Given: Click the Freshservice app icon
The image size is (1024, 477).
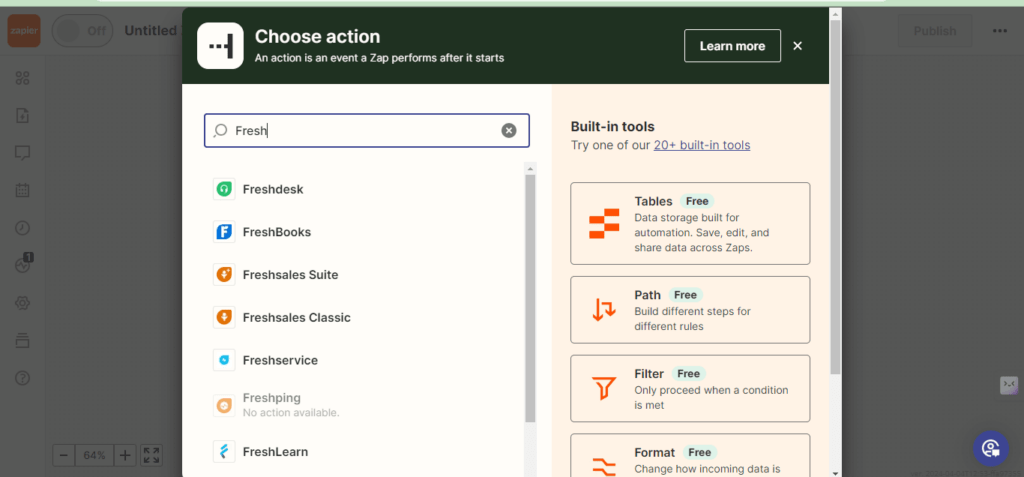Looking at the screenshot, I should tap(224, 360).
